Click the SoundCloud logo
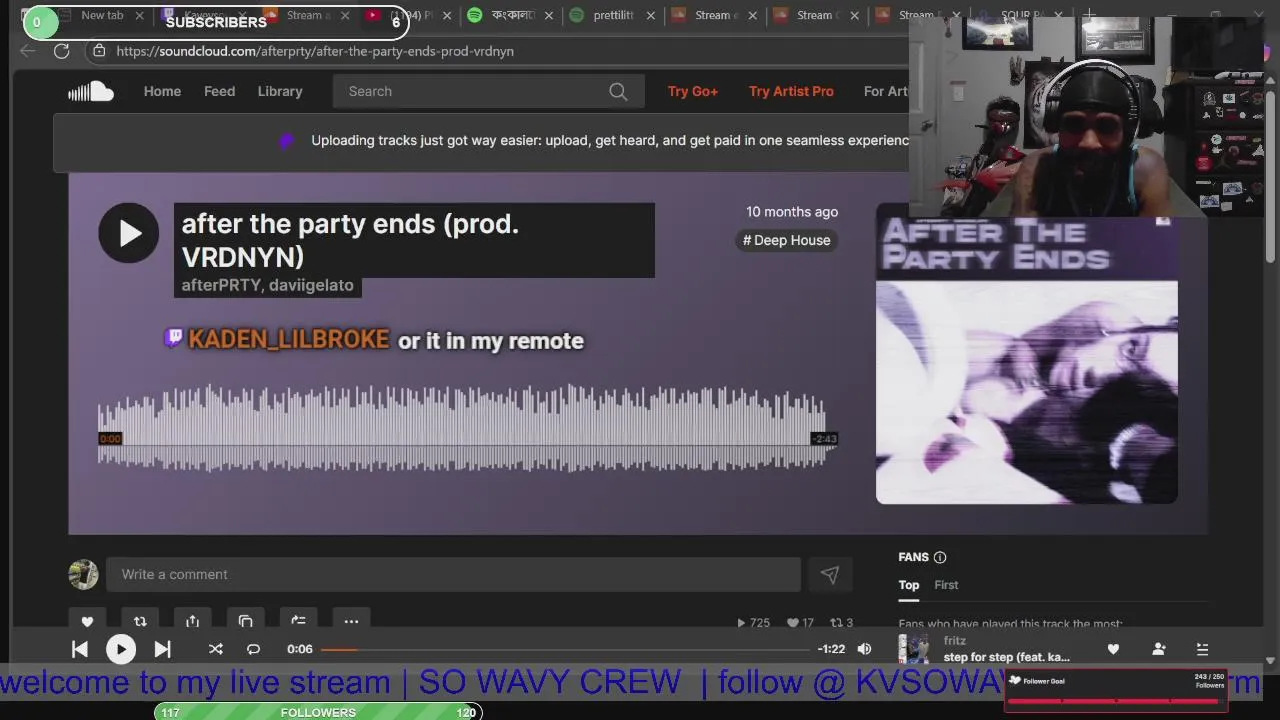The width and height of the screenshot is (1280, 720). [91, 91]
